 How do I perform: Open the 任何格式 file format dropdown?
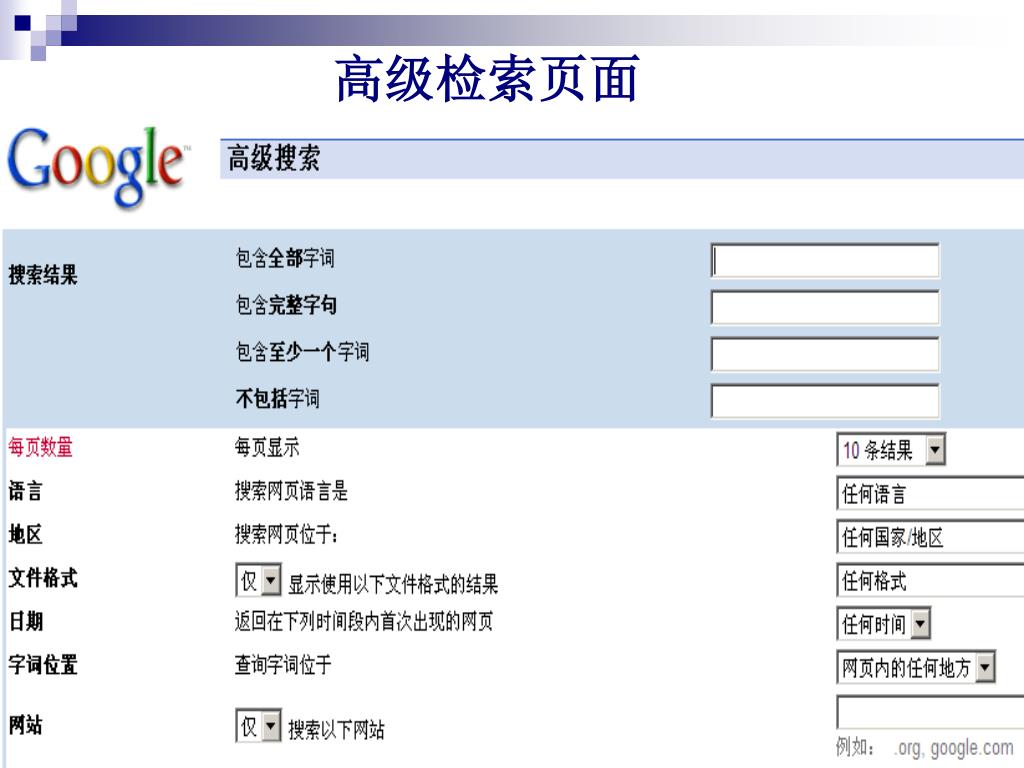[930, 581]
